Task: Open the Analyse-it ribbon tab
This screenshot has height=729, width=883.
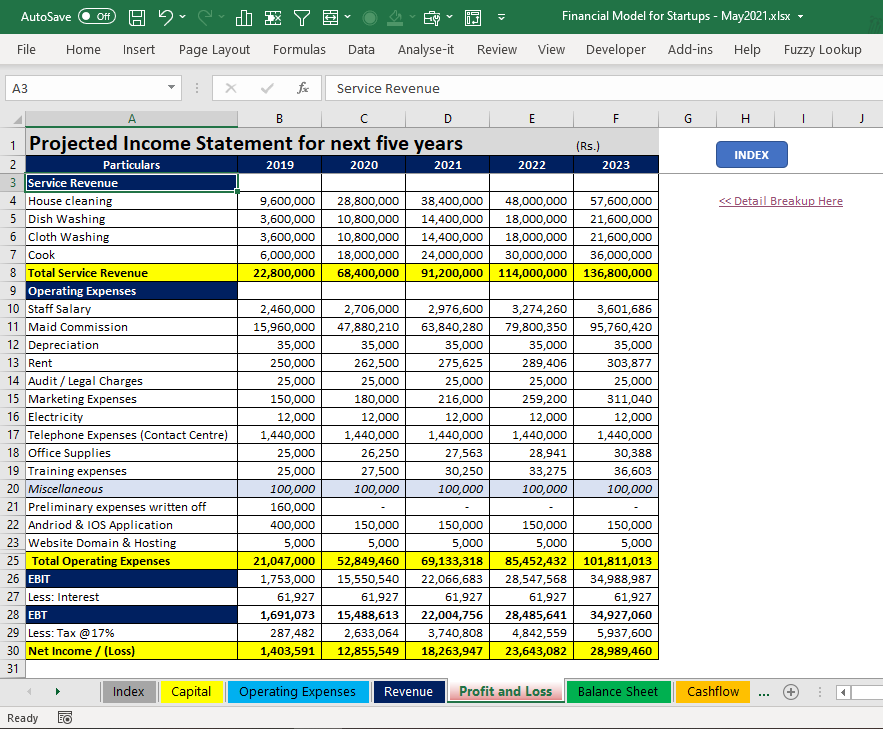Action: (426, 50)
